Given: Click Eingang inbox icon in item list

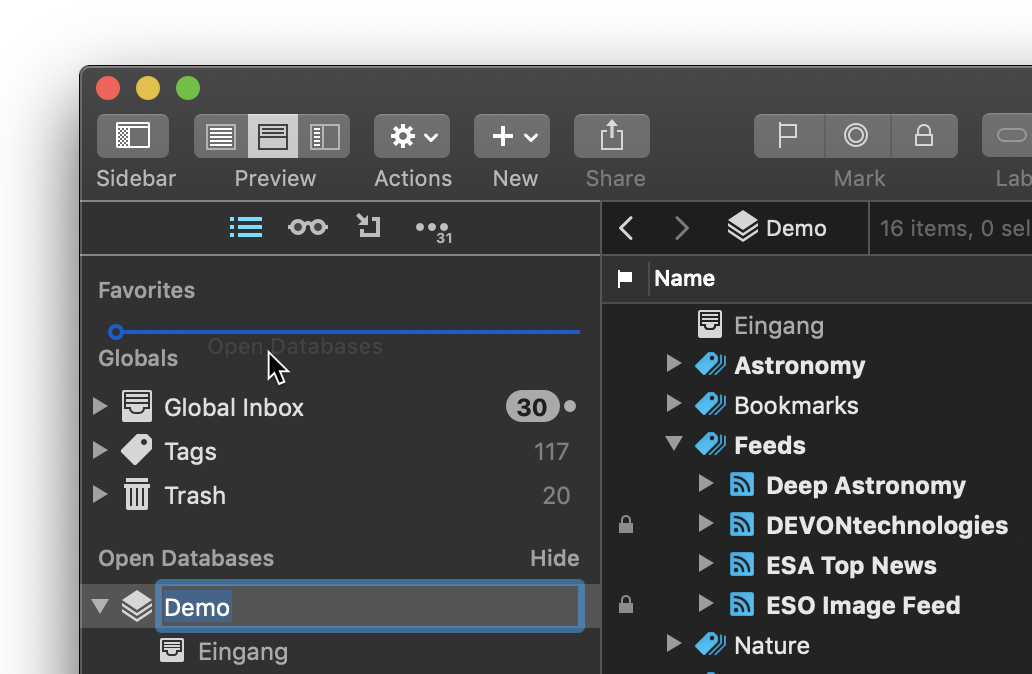Looking at the screenshot, I should point(710,324).
